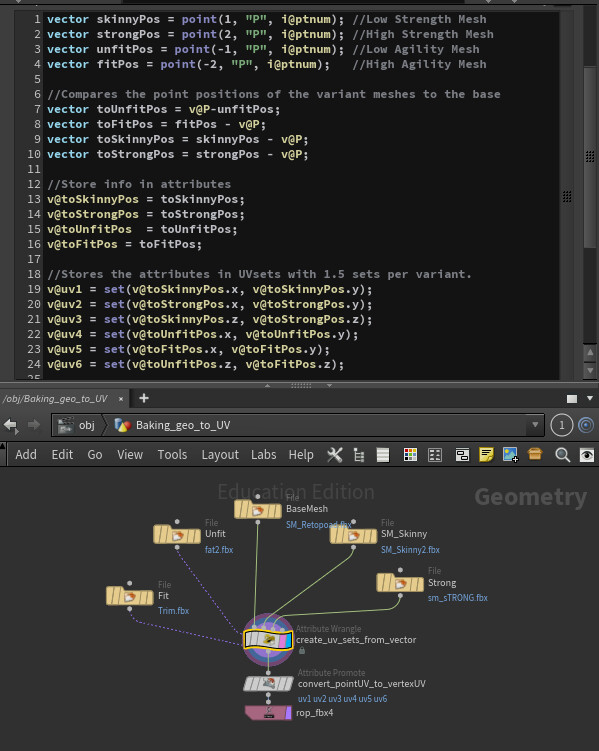
Task: Select the convert_pointUV_to_vertexUV promote node
Action: (x=268, y=683)
